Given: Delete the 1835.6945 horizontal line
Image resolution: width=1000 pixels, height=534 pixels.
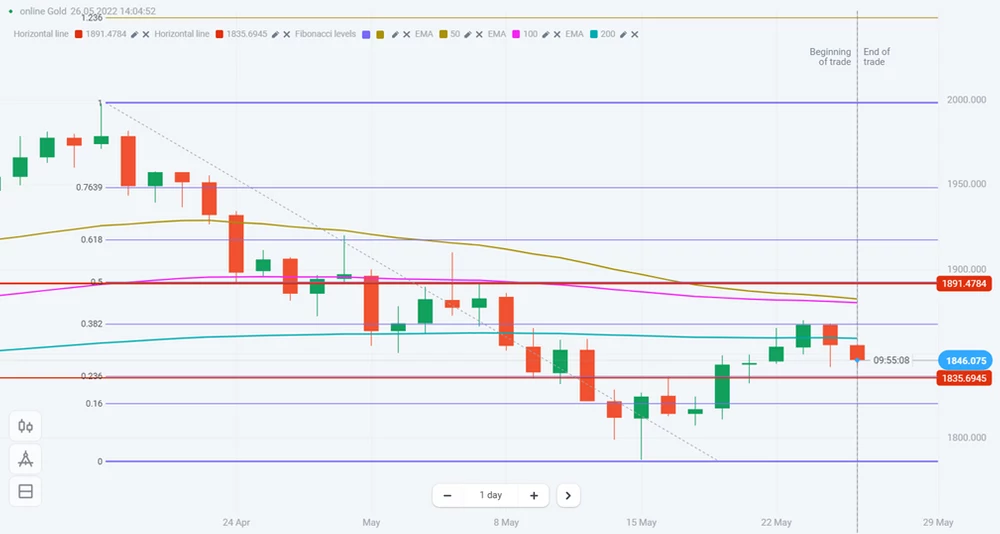Looking at the screenshot, I should (x=287, y=34).
